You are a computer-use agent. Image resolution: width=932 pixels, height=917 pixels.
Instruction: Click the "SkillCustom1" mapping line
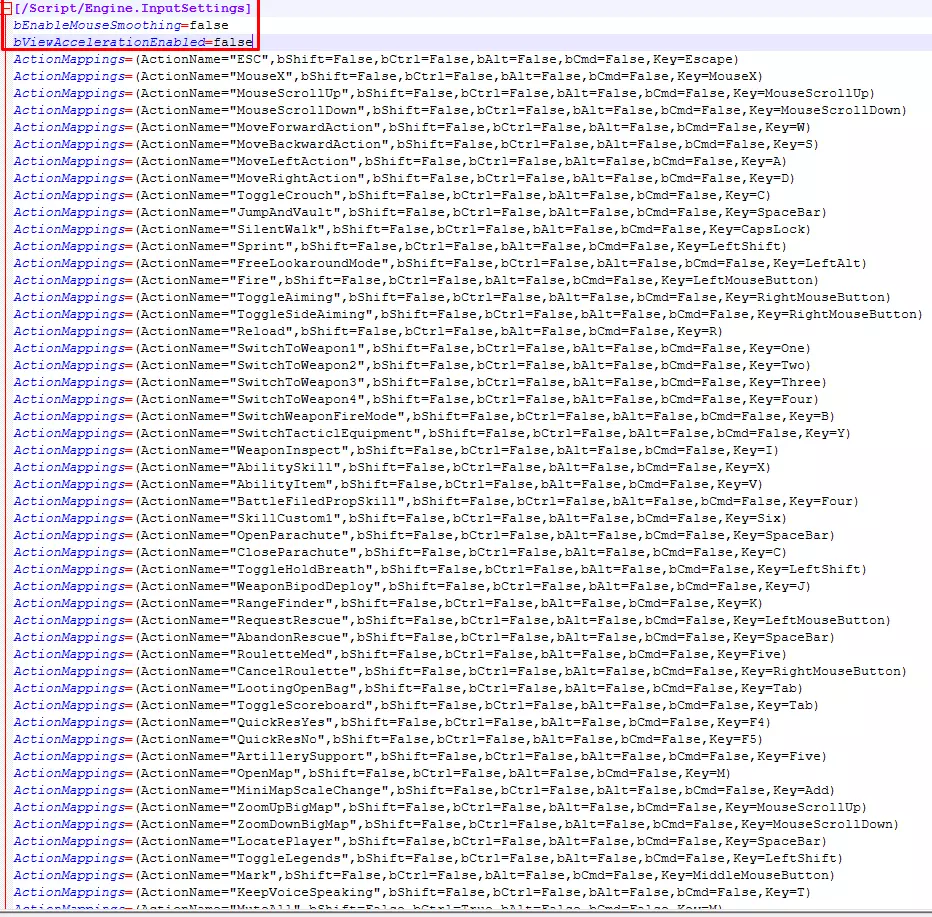point(400,518)
